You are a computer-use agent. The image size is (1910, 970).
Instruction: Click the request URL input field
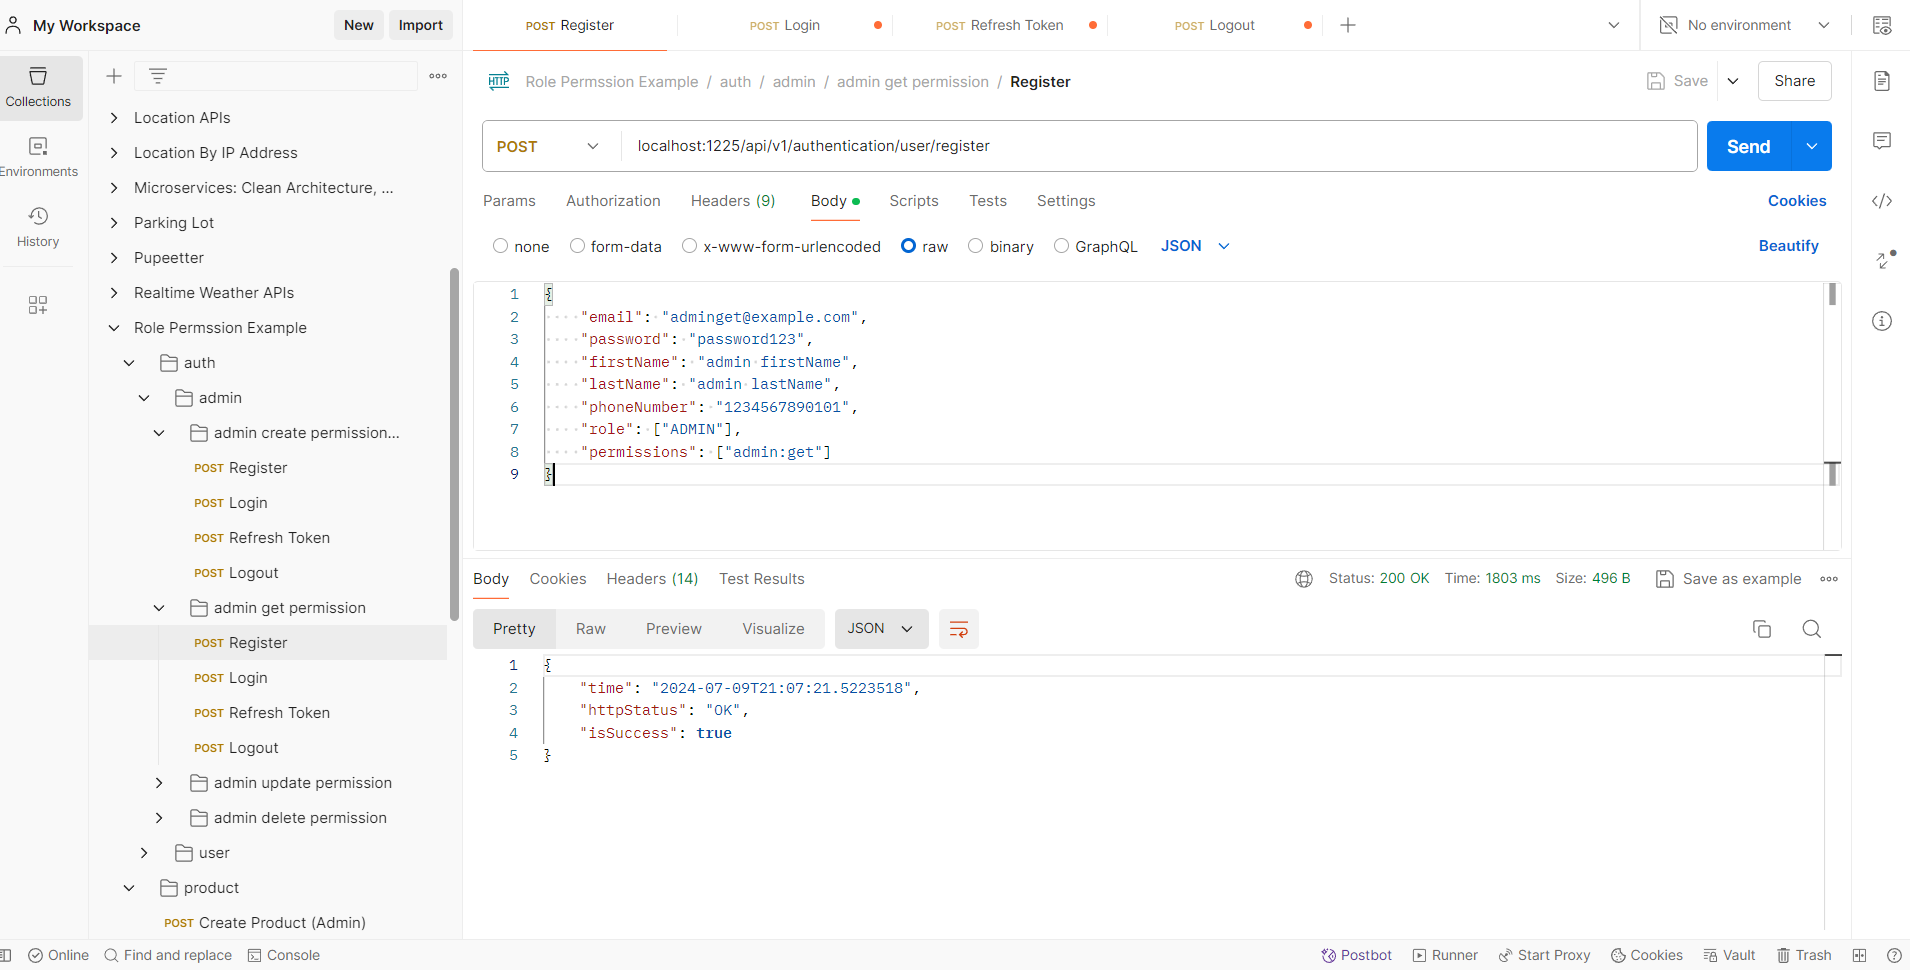coord(1160,146)
